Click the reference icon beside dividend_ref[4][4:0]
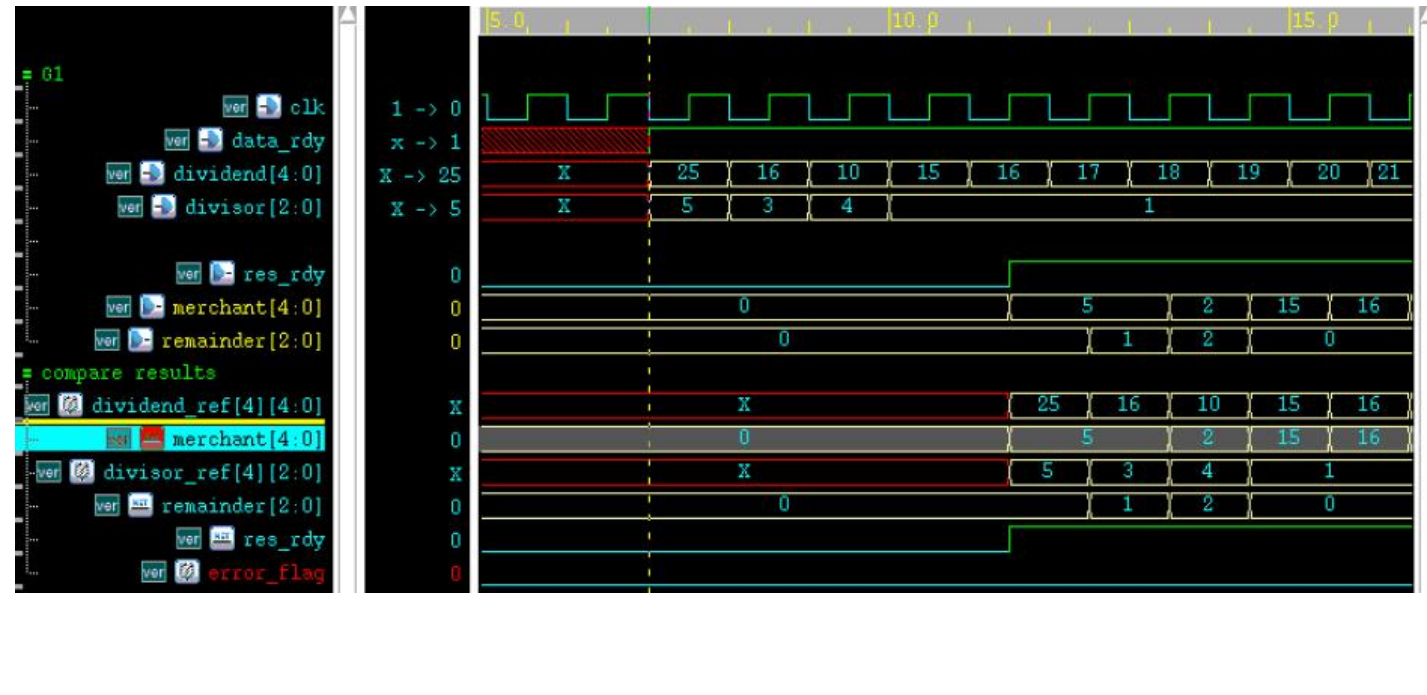The width and height of the screenshot is (1427, 695). coord(70,406)
